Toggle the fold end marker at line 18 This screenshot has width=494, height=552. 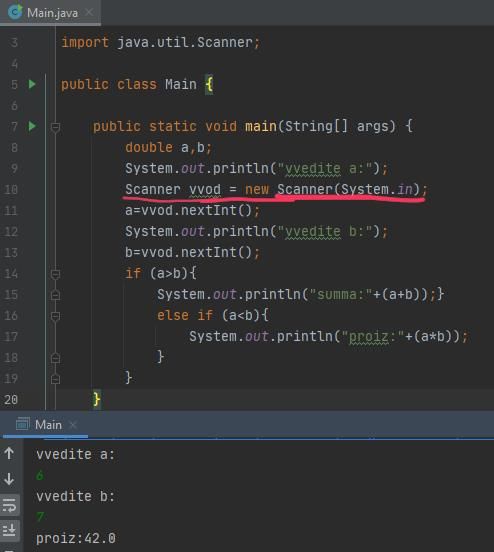55,358
